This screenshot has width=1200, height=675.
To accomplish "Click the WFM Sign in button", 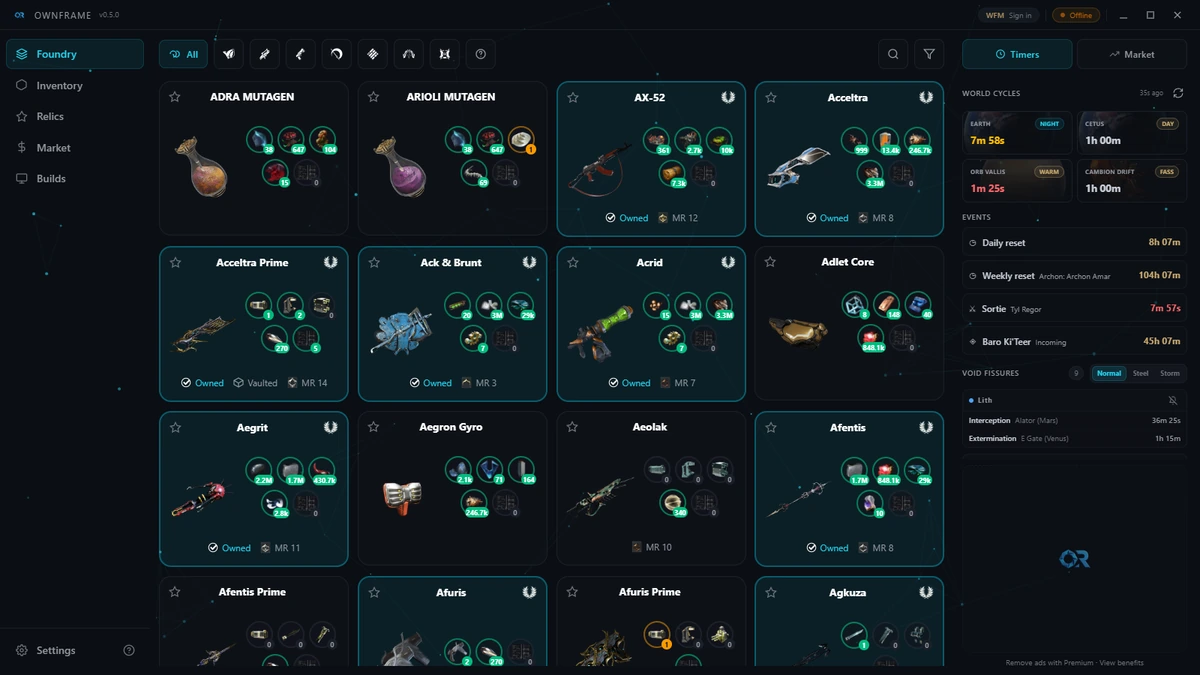I will 1009,15.
